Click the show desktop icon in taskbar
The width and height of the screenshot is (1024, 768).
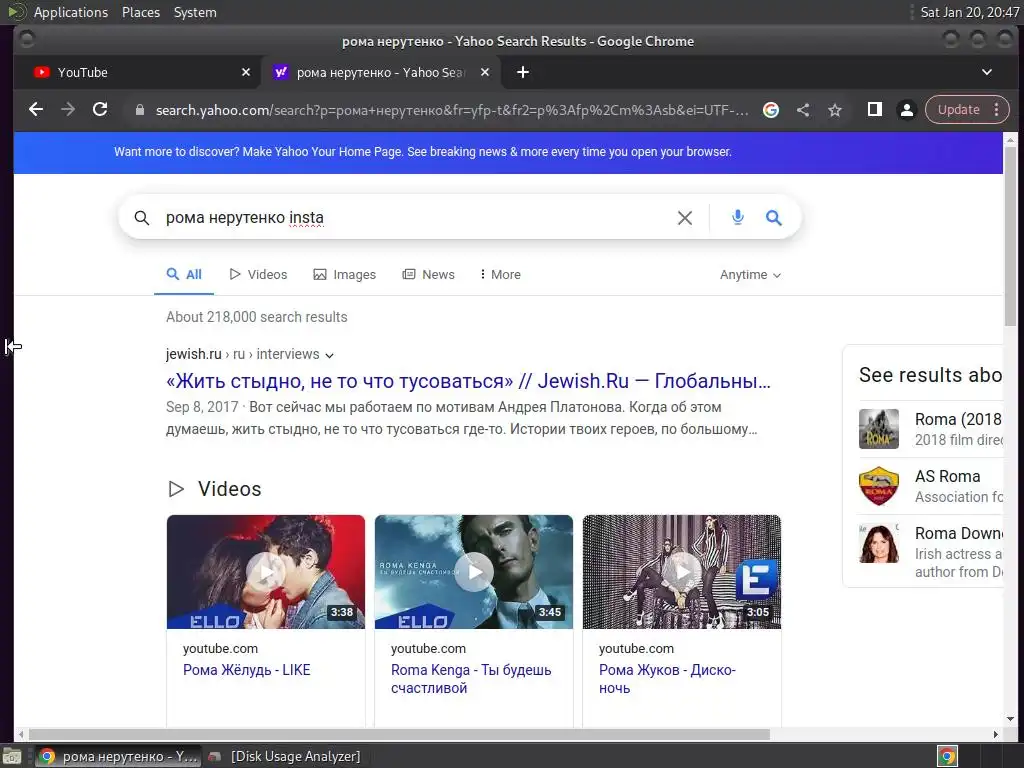pyautogui.click(x=12, y=756)
